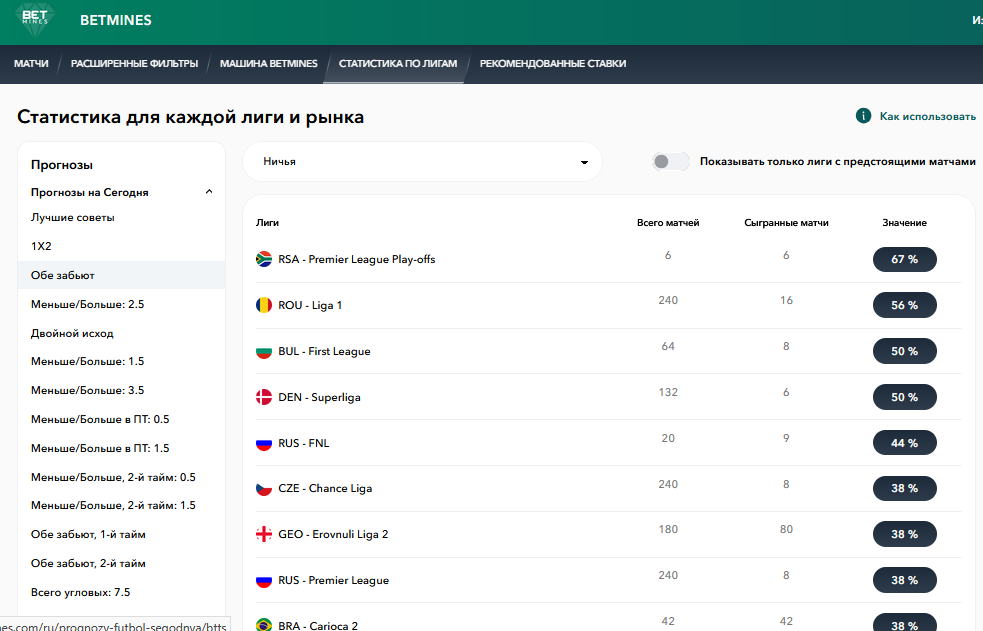Open the РАСШИРЕННЫЕ ФИЛЬТРЫ tab
The height and width of the screenshot is (631, 983).
click(134, 63)
